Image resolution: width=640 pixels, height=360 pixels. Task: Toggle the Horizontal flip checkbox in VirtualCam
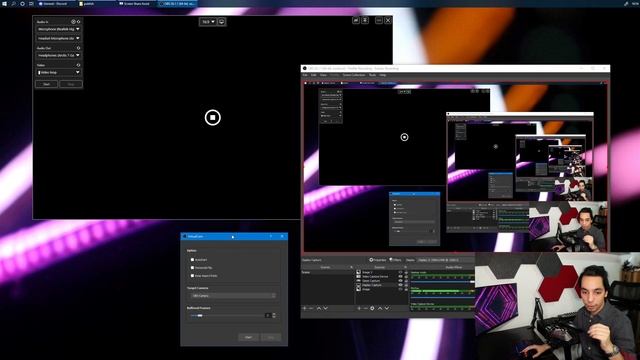click(192, 268)
